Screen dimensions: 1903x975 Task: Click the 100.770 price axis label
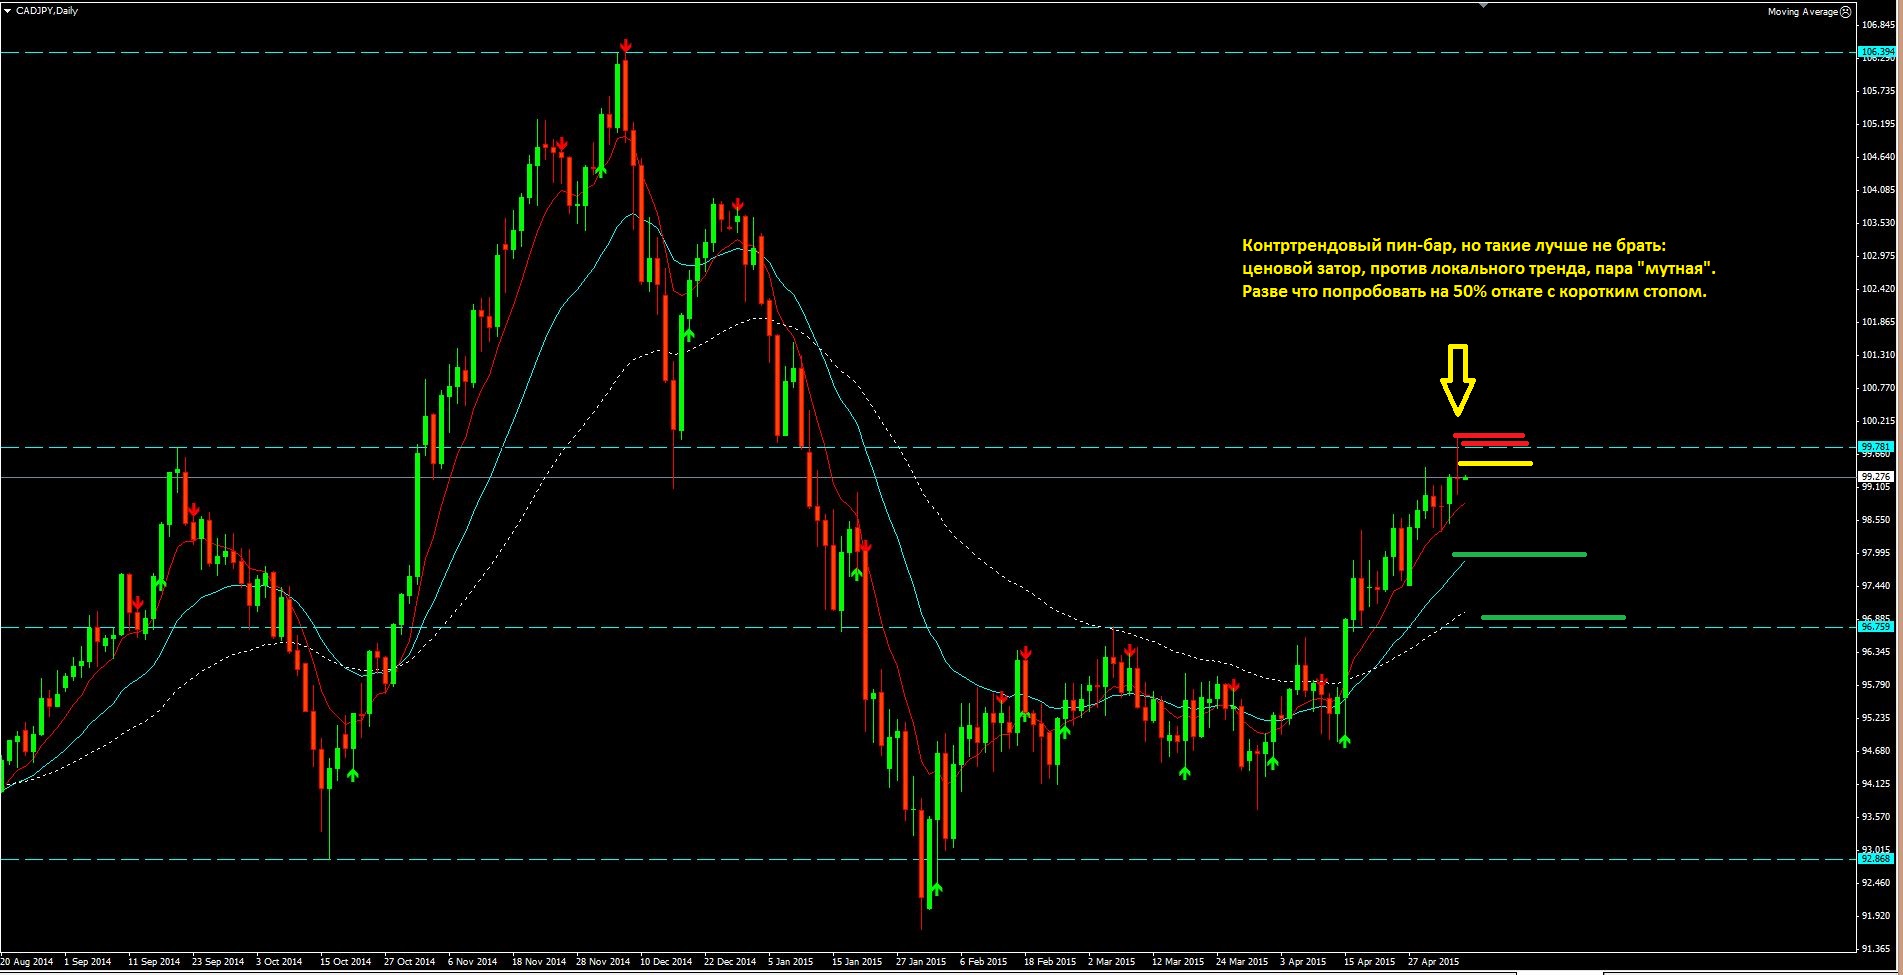tap(1879, 388)
